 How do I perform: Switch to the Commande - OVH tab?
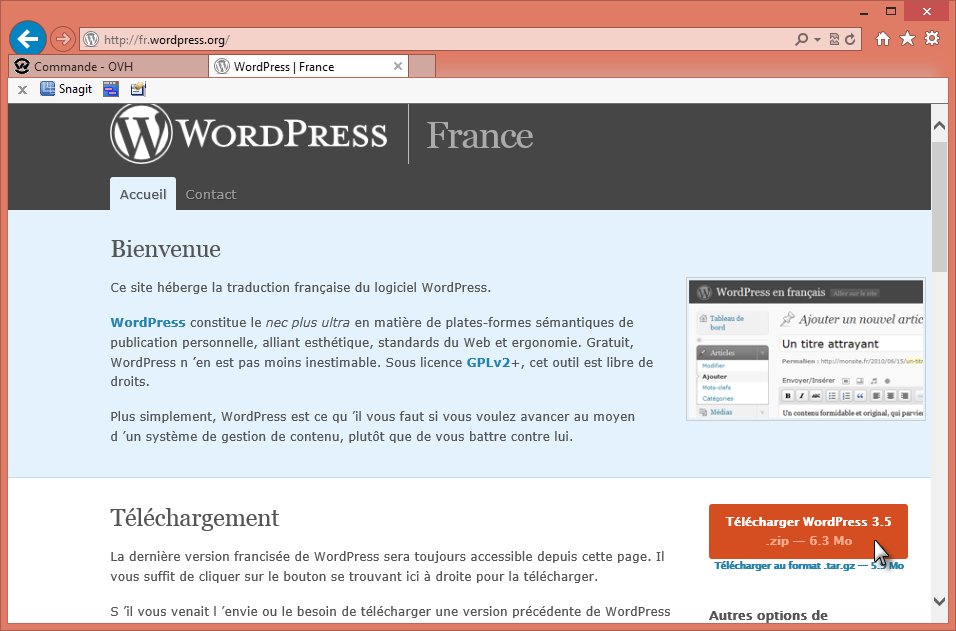click(x=109, y=66)
